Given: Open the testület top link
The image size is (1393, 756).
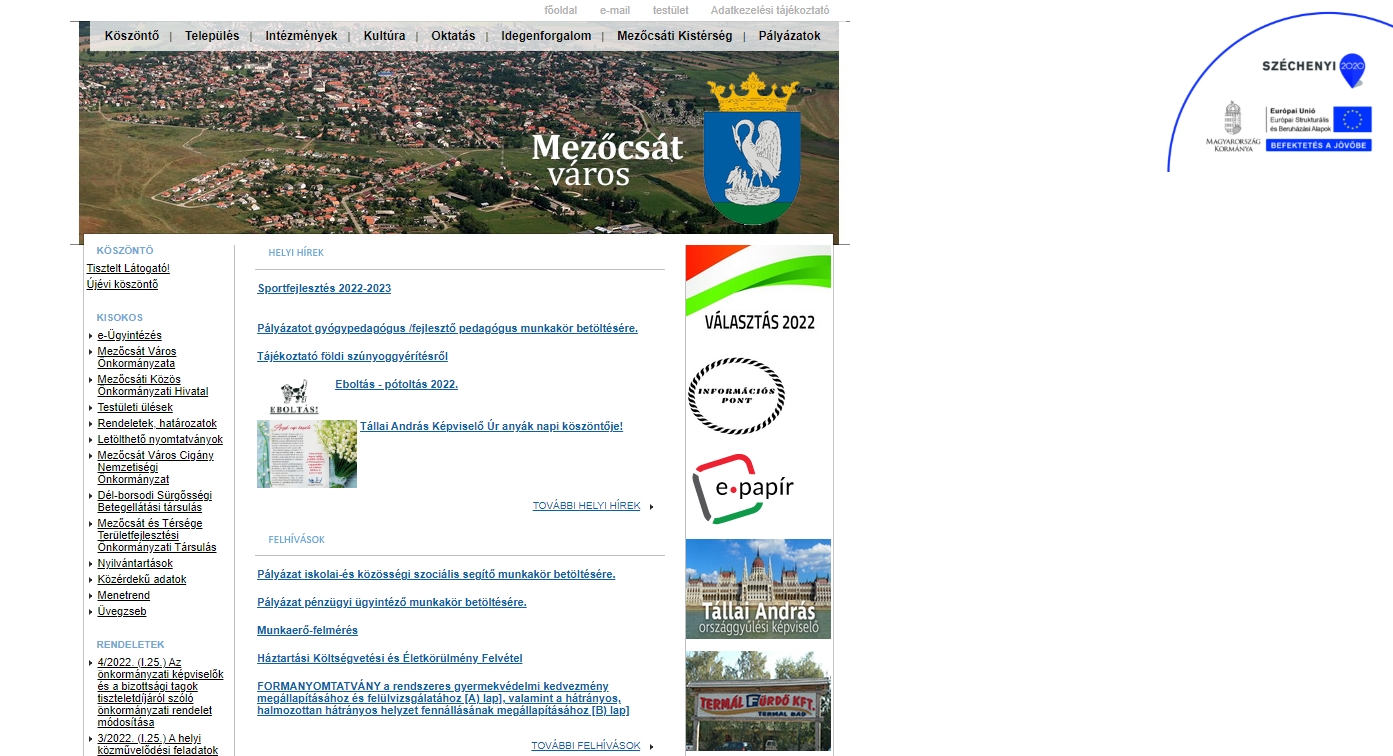Looking at the screenshot, I should [670, 10].
